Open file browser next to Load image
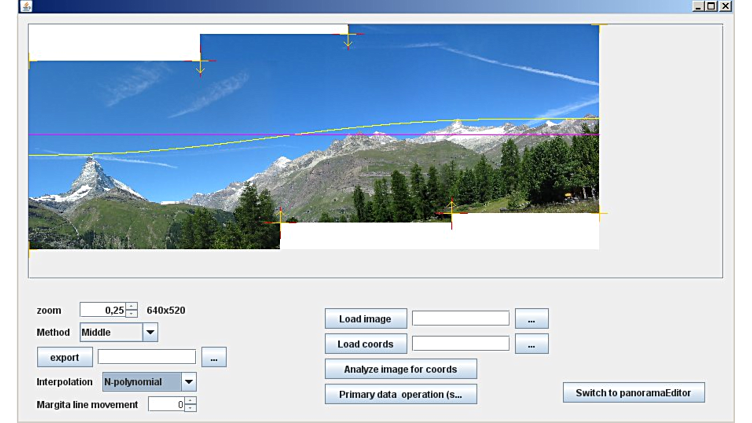The image size is (752, 423). 531,319
